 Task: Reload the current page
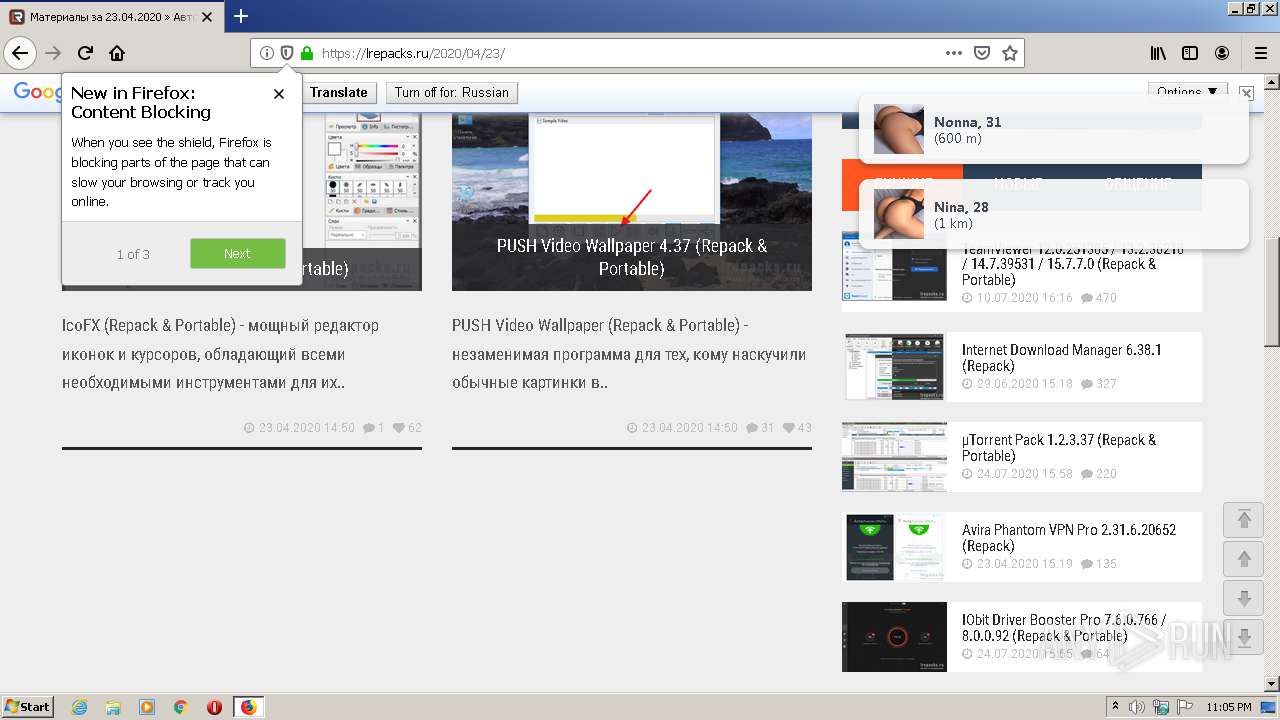click(x=86, y=53)
